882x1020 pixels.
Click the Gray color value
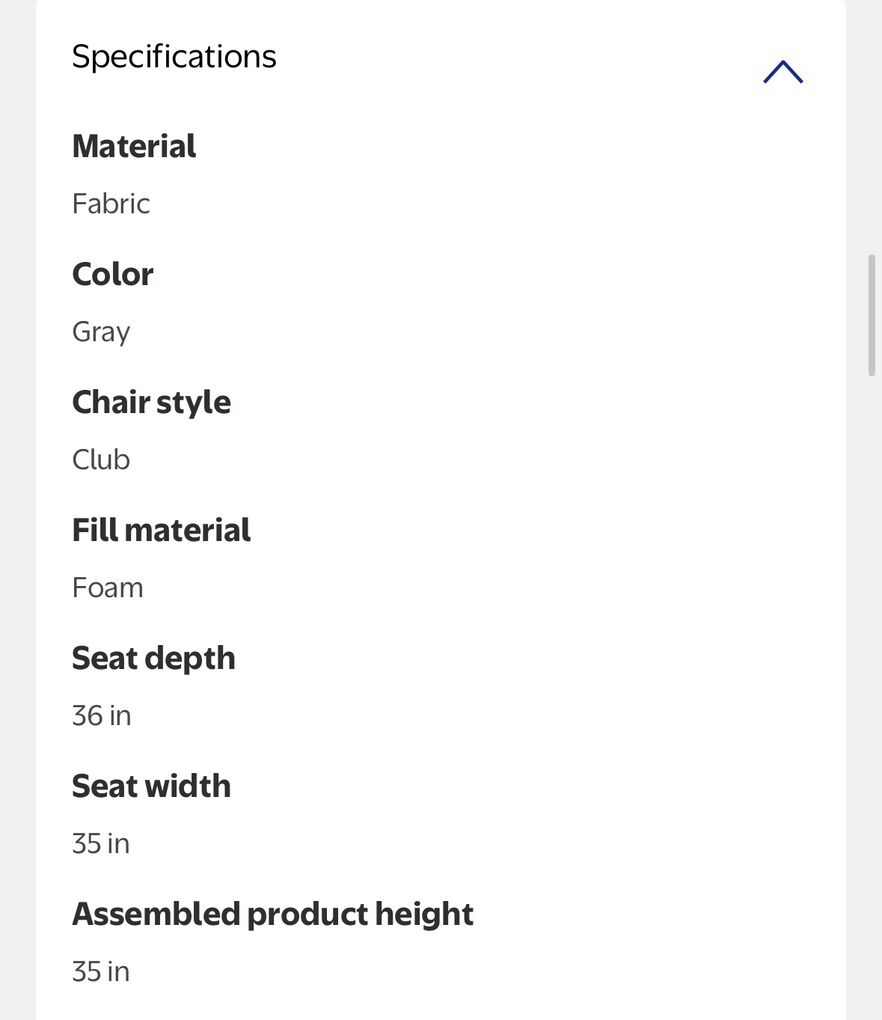click(x=101, y=332)
